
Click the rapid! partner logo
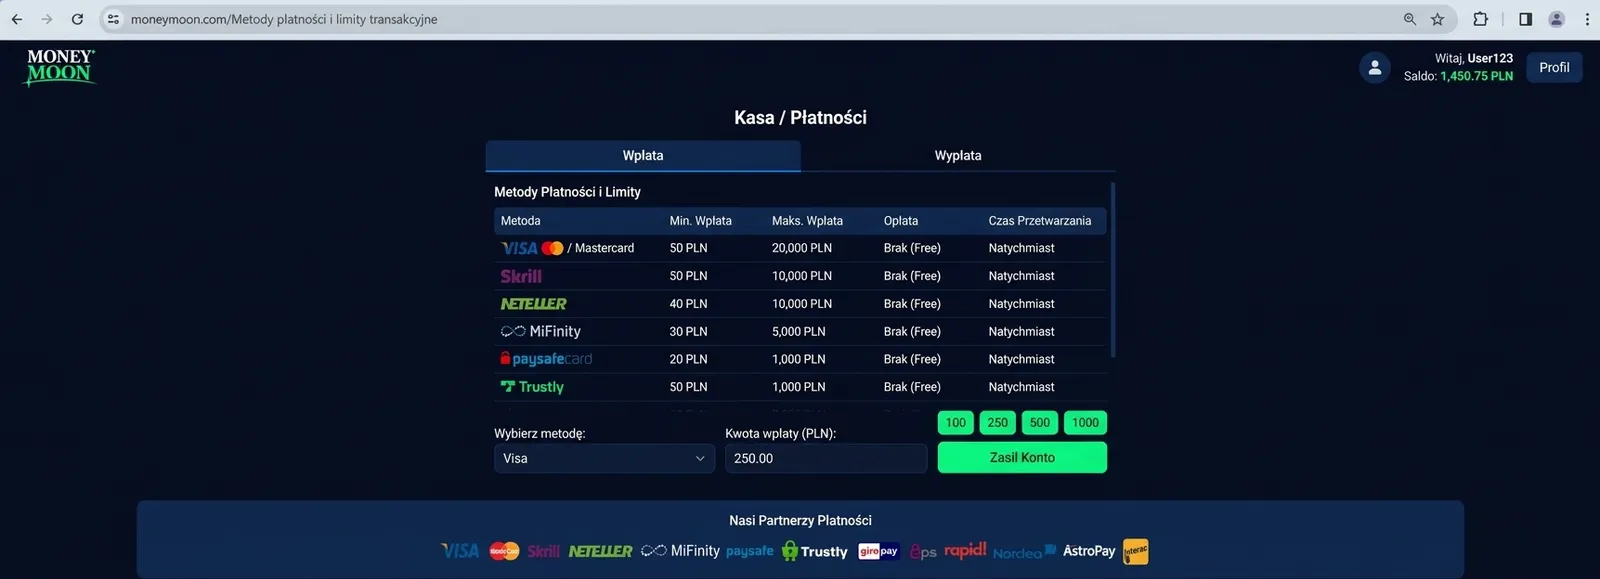click(x=965, y=550)
